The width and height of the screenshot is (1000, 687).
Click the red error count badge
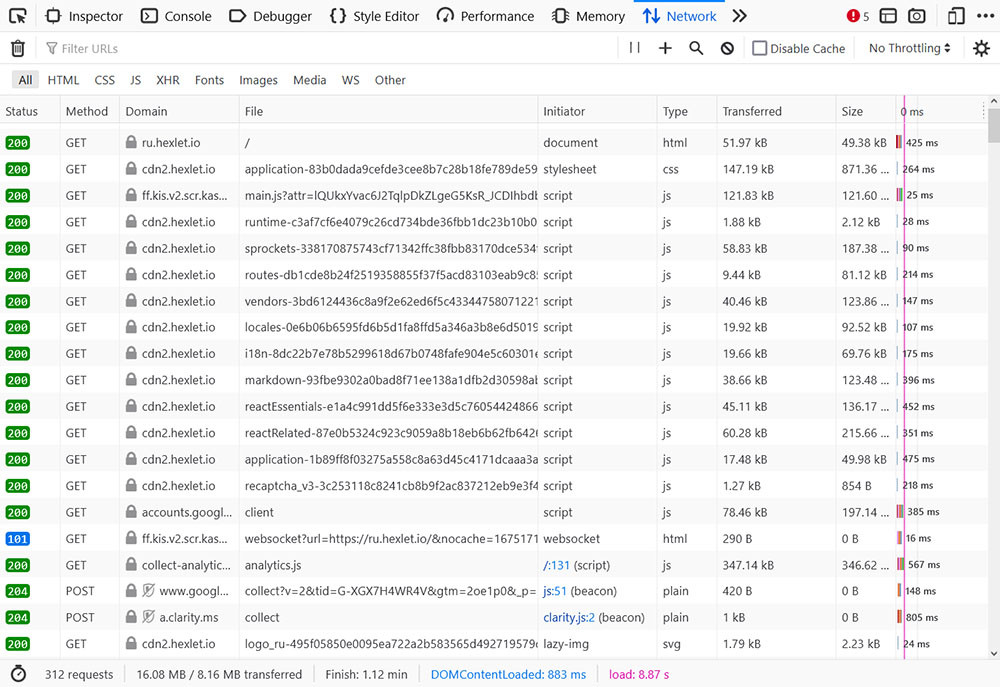pyautogui.click(x=854, y=16)
